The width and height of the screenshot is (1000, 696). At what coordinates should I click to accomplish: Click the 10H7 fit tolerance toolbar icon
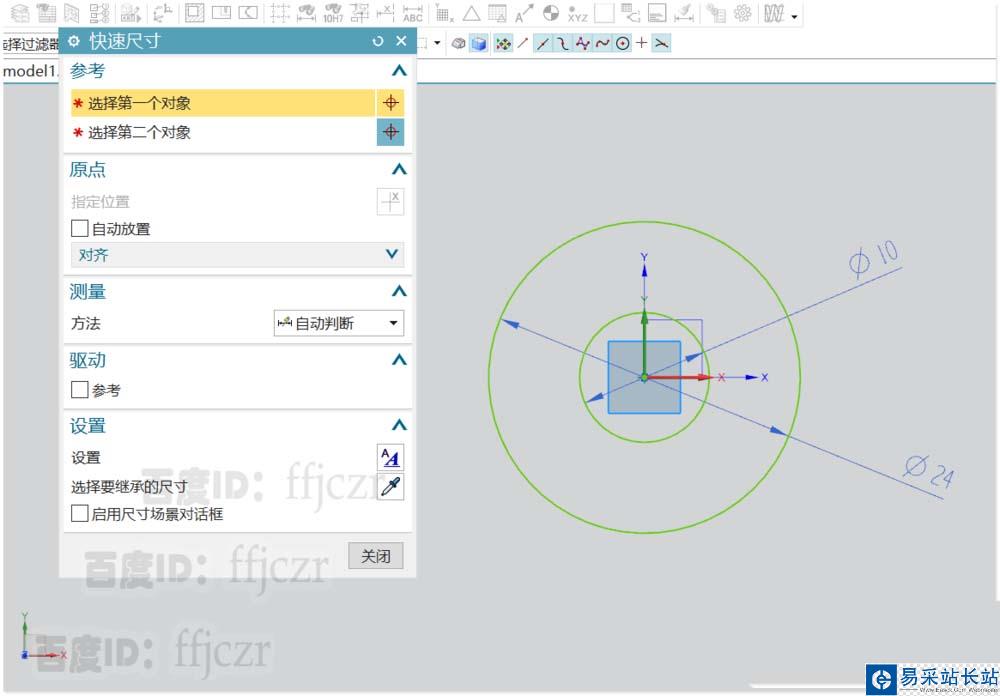point(333,13)
